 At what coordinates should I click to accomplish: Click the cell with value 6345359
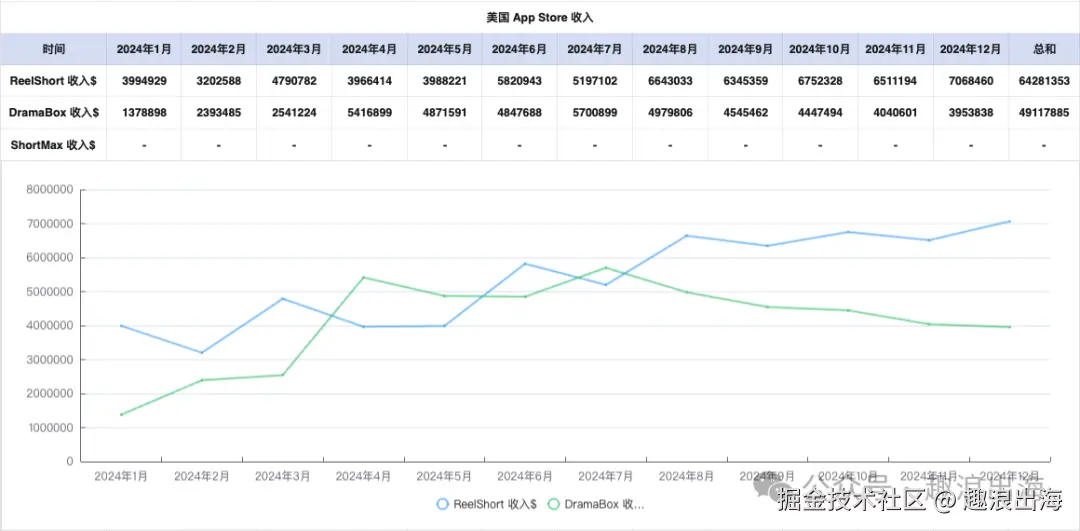(745, 81)
